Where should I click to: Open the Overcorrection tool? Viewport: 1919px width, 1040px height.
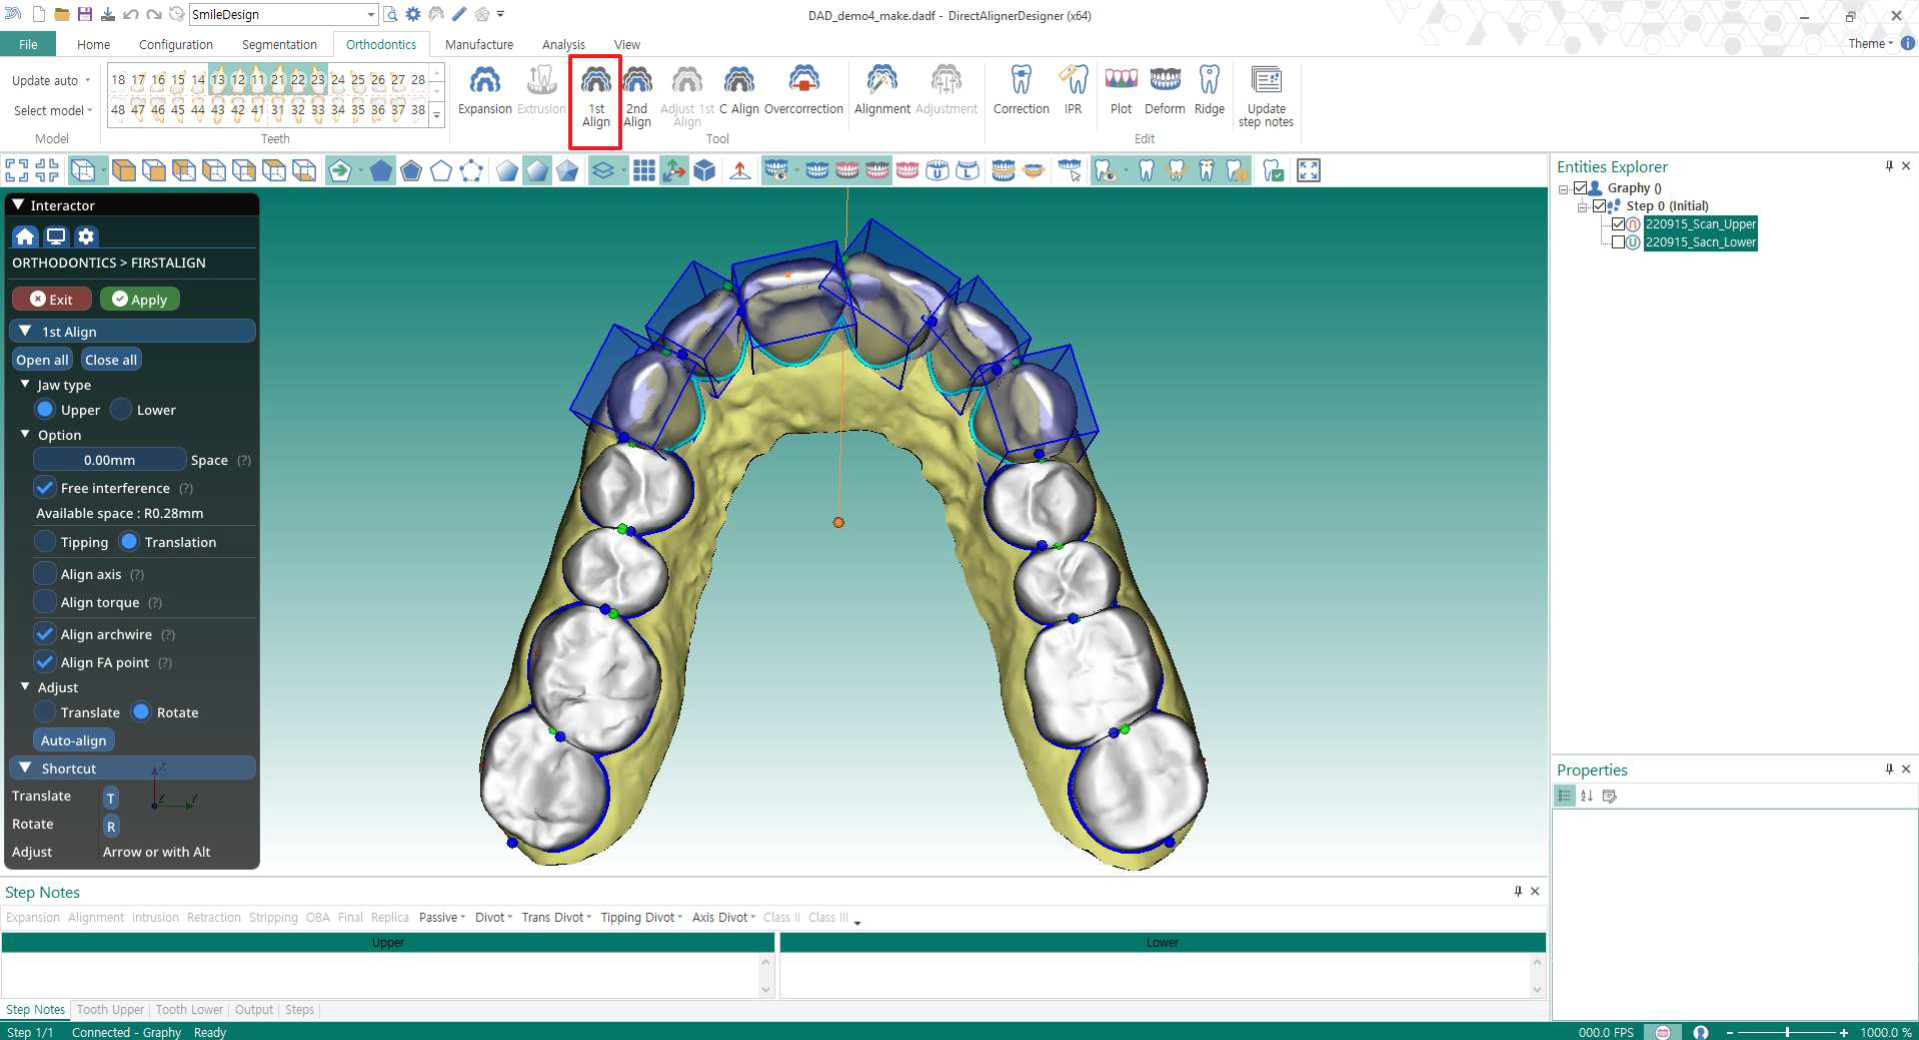[x=803, y=81]
